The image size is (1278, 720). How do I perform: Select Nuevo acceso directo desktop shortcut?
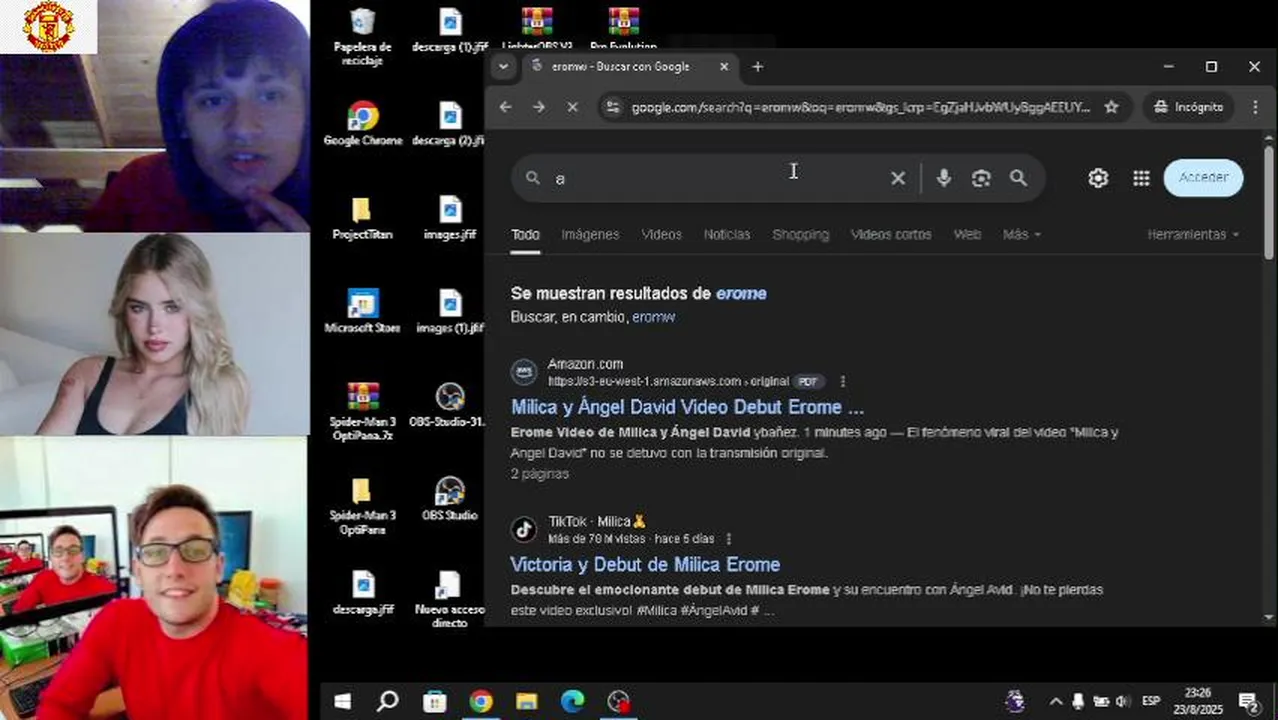point(449,599)
